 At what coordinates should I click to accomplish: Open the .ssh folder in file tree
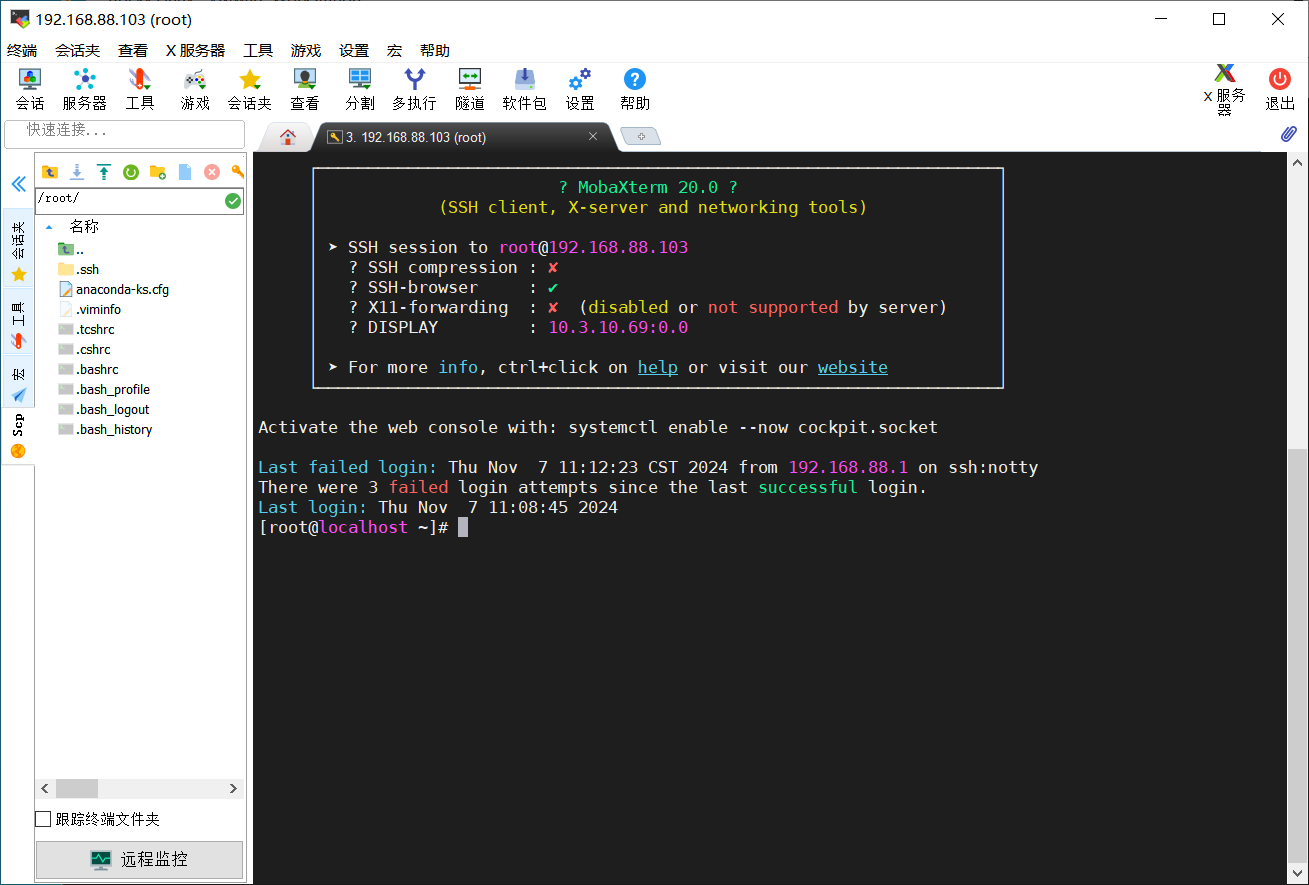87,269
